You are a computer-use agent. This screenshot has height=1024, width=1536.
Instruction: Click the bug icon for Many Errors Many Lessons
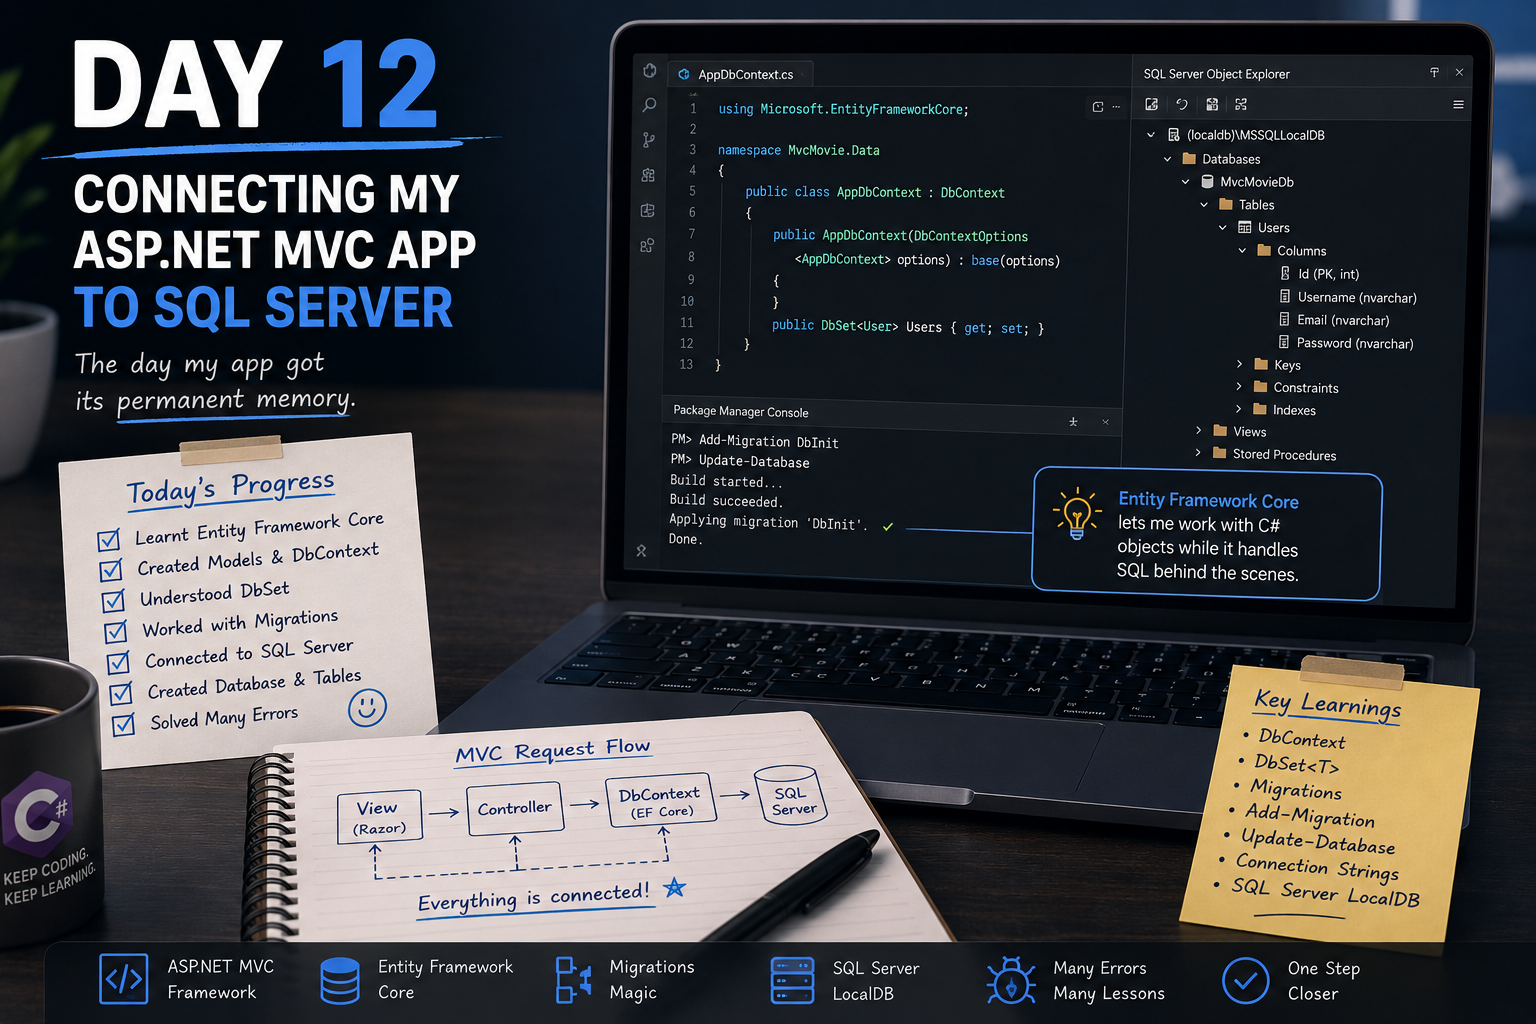(x=1011, y=980)
